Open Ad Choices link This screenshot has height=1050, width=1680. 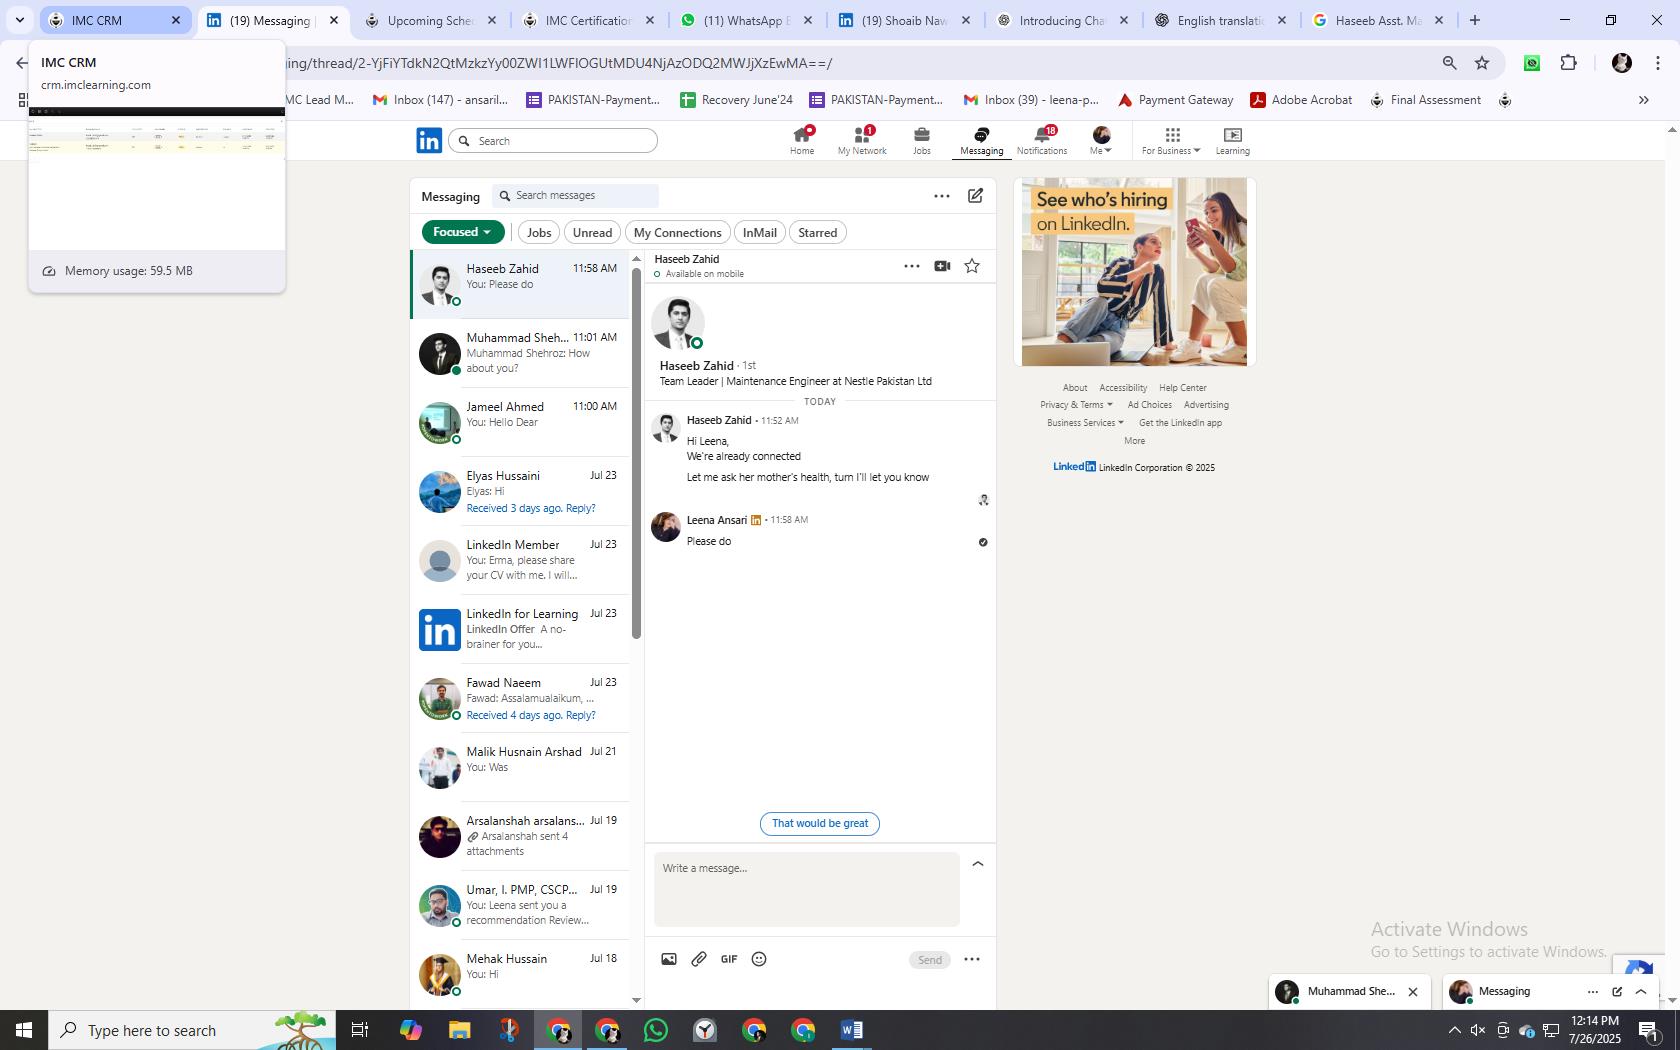[1149, 405]
